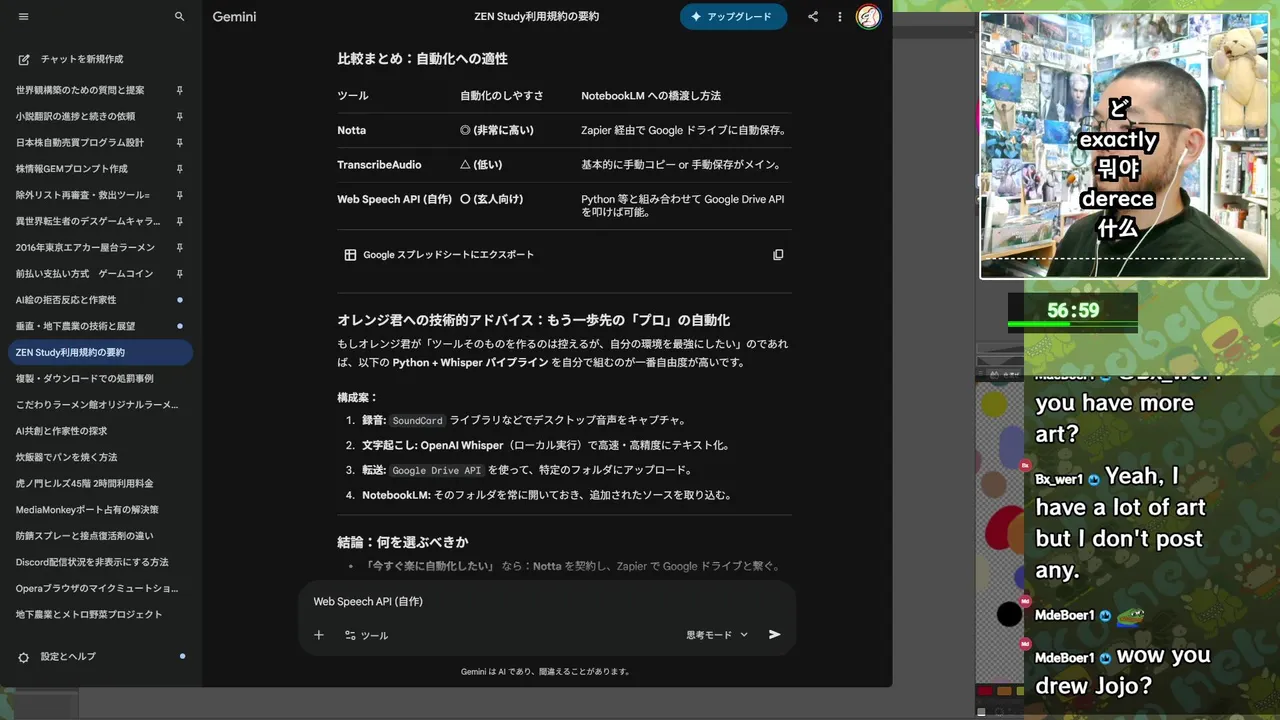Open chat Discord配信状況を非表示にする方法
Viewport: 1280px width, 720px height.
coord(92,562)
